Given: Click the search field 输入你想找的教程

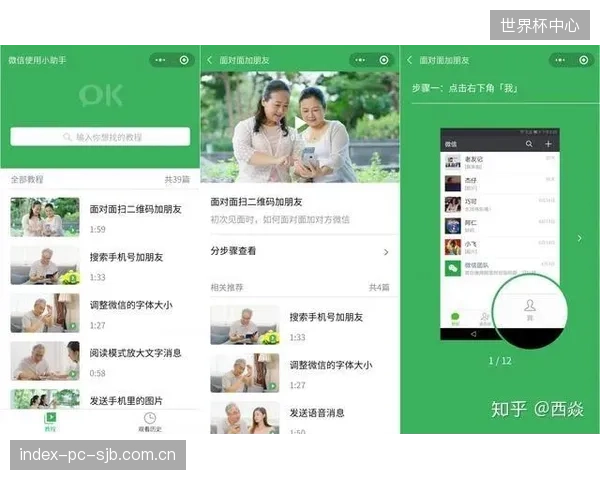Looking at the screenshot, I should coord(100,137).
